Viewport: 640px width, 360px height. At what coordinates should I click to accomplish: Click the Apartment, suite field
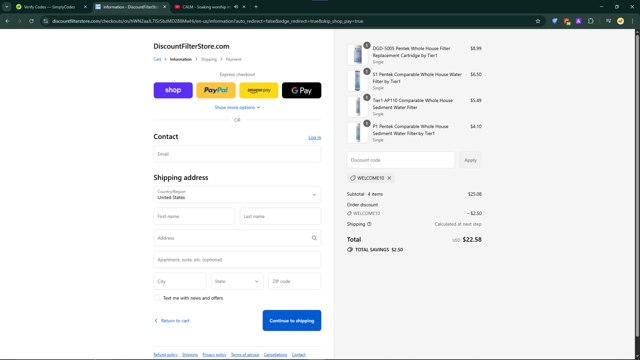pyautogui.click(x=237, y=260)
